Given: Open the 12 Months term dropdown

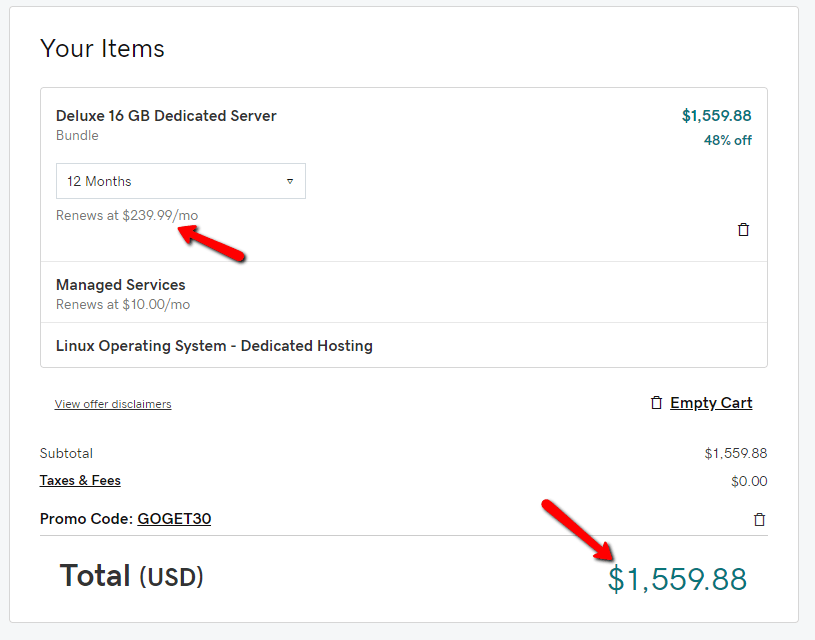Looking at the screenshot, I should [x=180, y=182].
